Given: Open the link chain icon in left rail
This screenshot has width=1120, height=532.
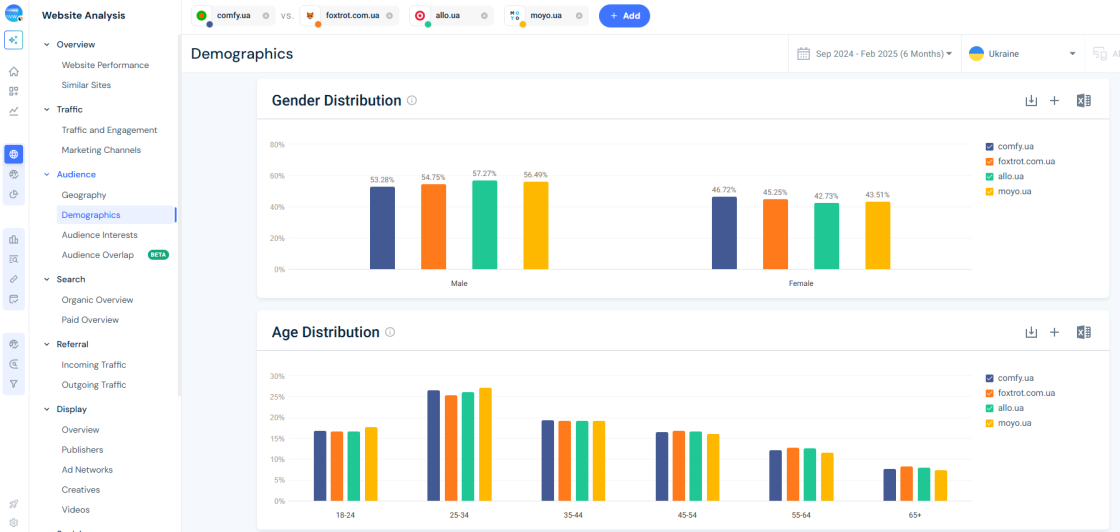Looking at the screenshot, I should (14, 279).
